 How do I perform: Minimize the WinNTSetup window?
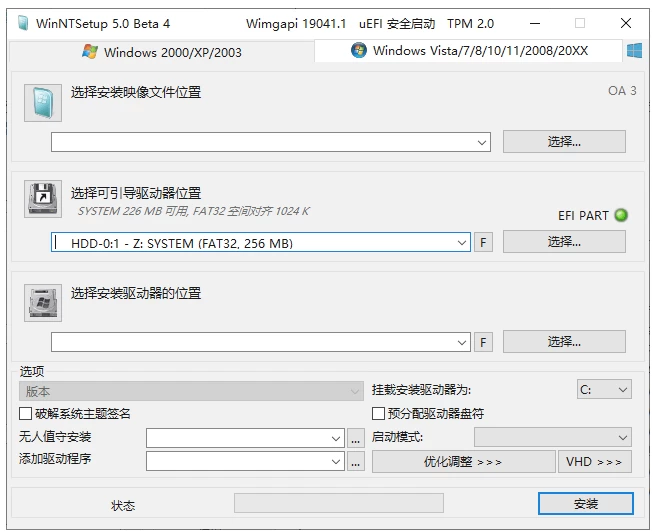click(535, 23)
